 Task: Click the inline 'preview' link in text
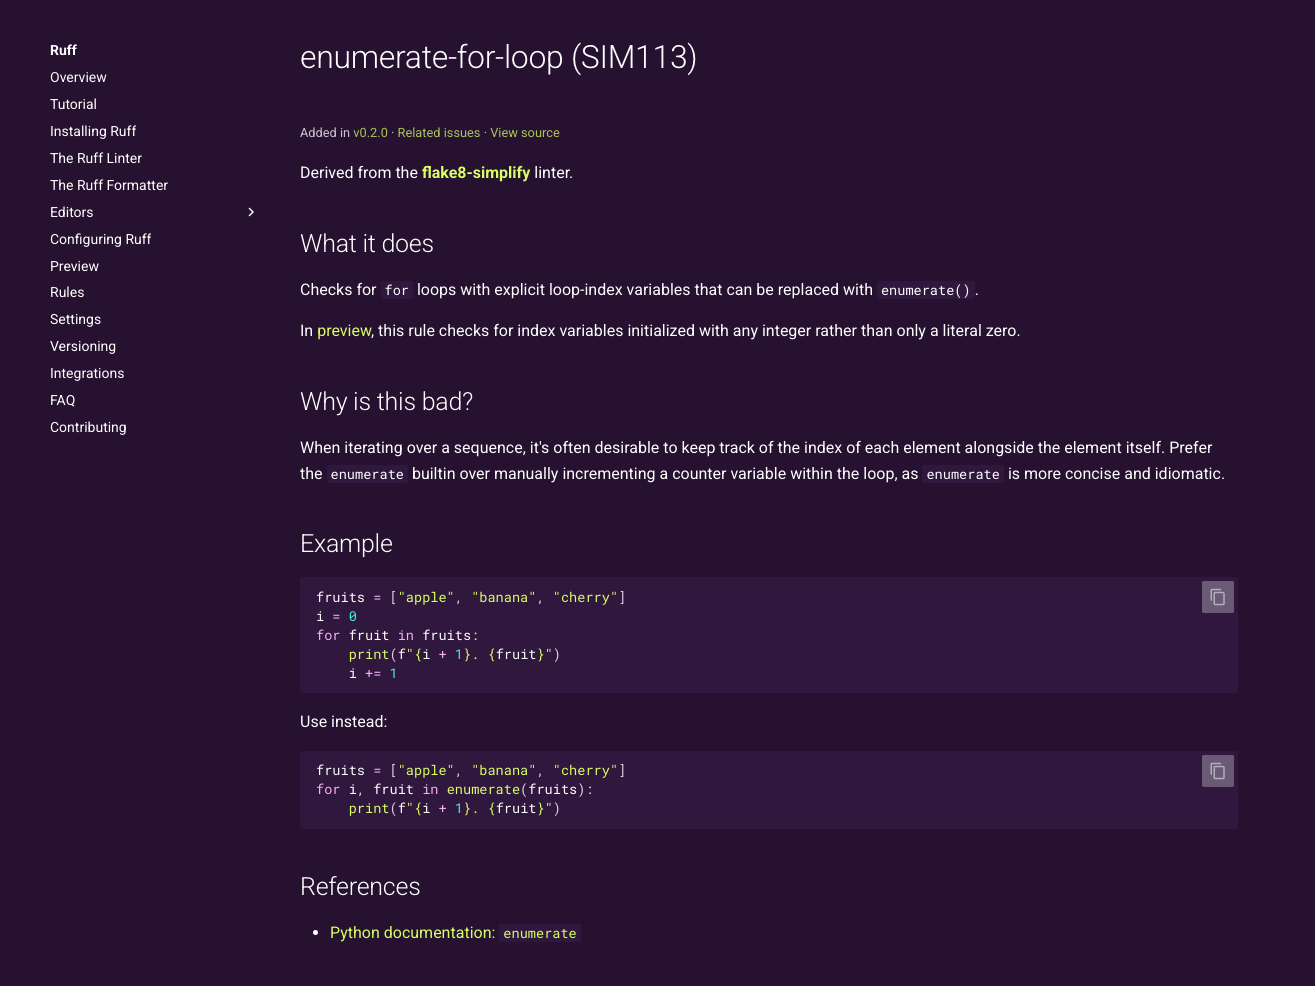pos(344,330)
